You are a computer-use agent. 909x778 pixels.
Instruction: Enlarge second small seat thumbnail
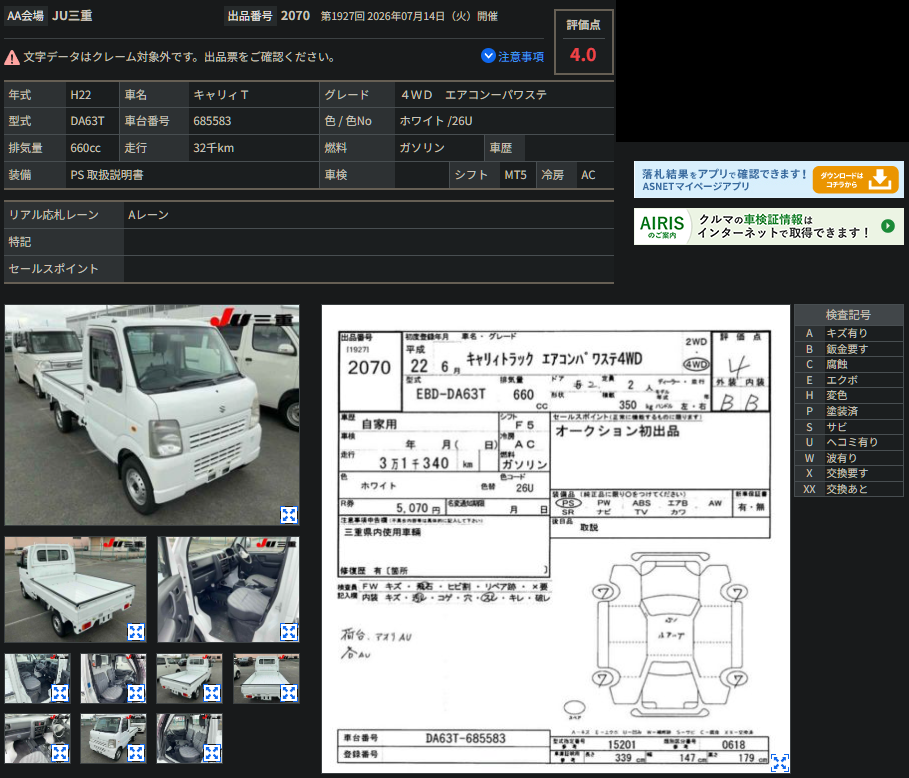point(136,693)
